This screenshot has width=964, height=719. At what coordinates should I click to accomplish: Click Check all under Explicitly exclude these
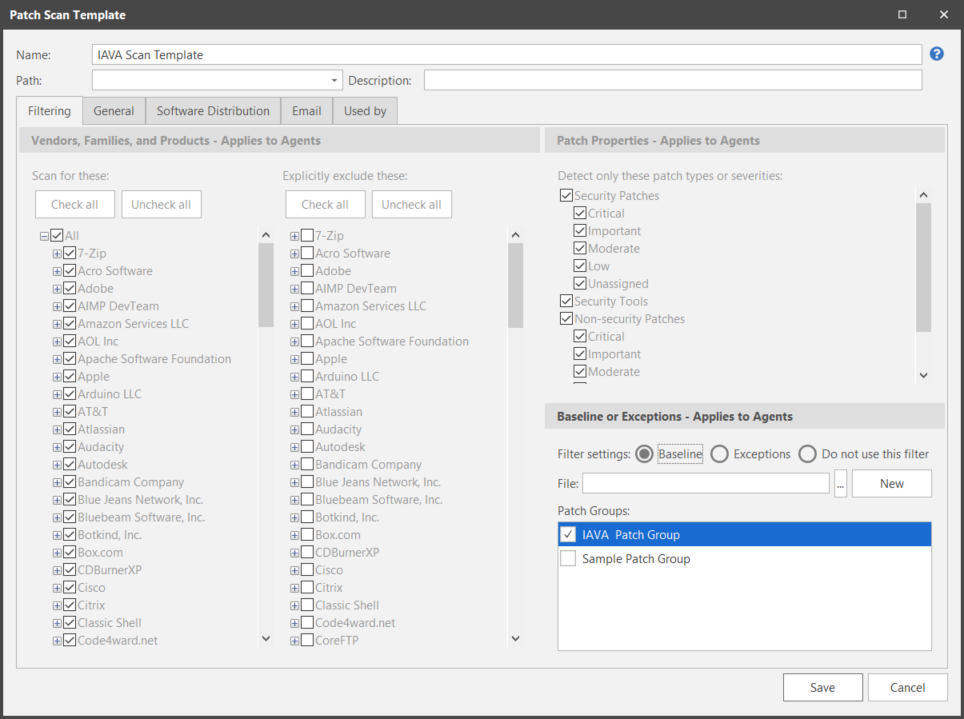(x=325, y=204)
